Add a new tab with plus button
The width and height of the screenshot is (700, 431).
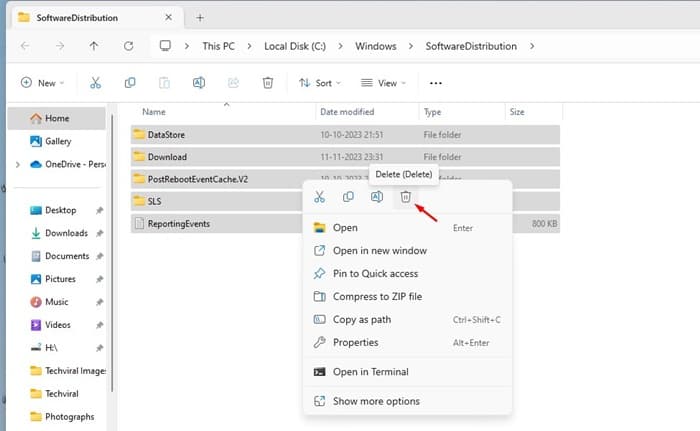(x=200, y=17)
